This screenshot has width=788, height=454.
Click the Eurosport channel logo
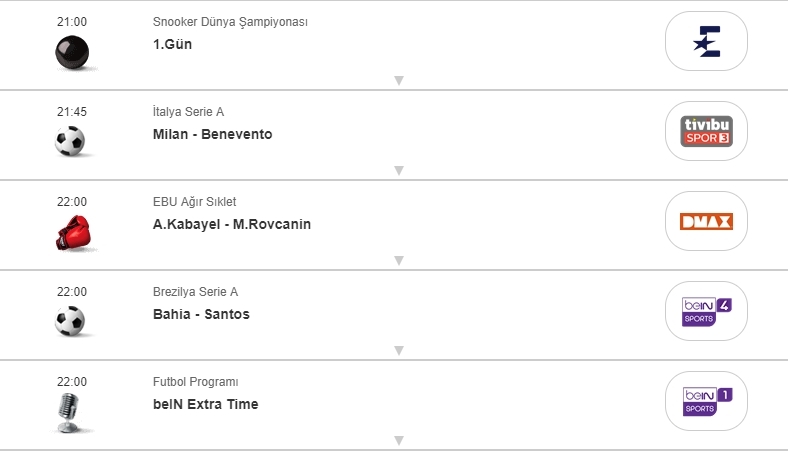pyautogui.click(x=706, y=41)
